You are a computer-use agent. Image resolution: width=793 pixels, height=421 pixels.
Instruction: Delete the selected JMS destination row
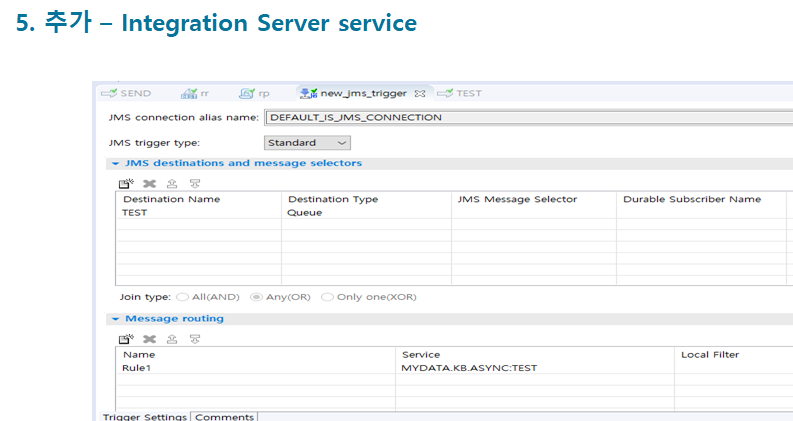point(149,184)
